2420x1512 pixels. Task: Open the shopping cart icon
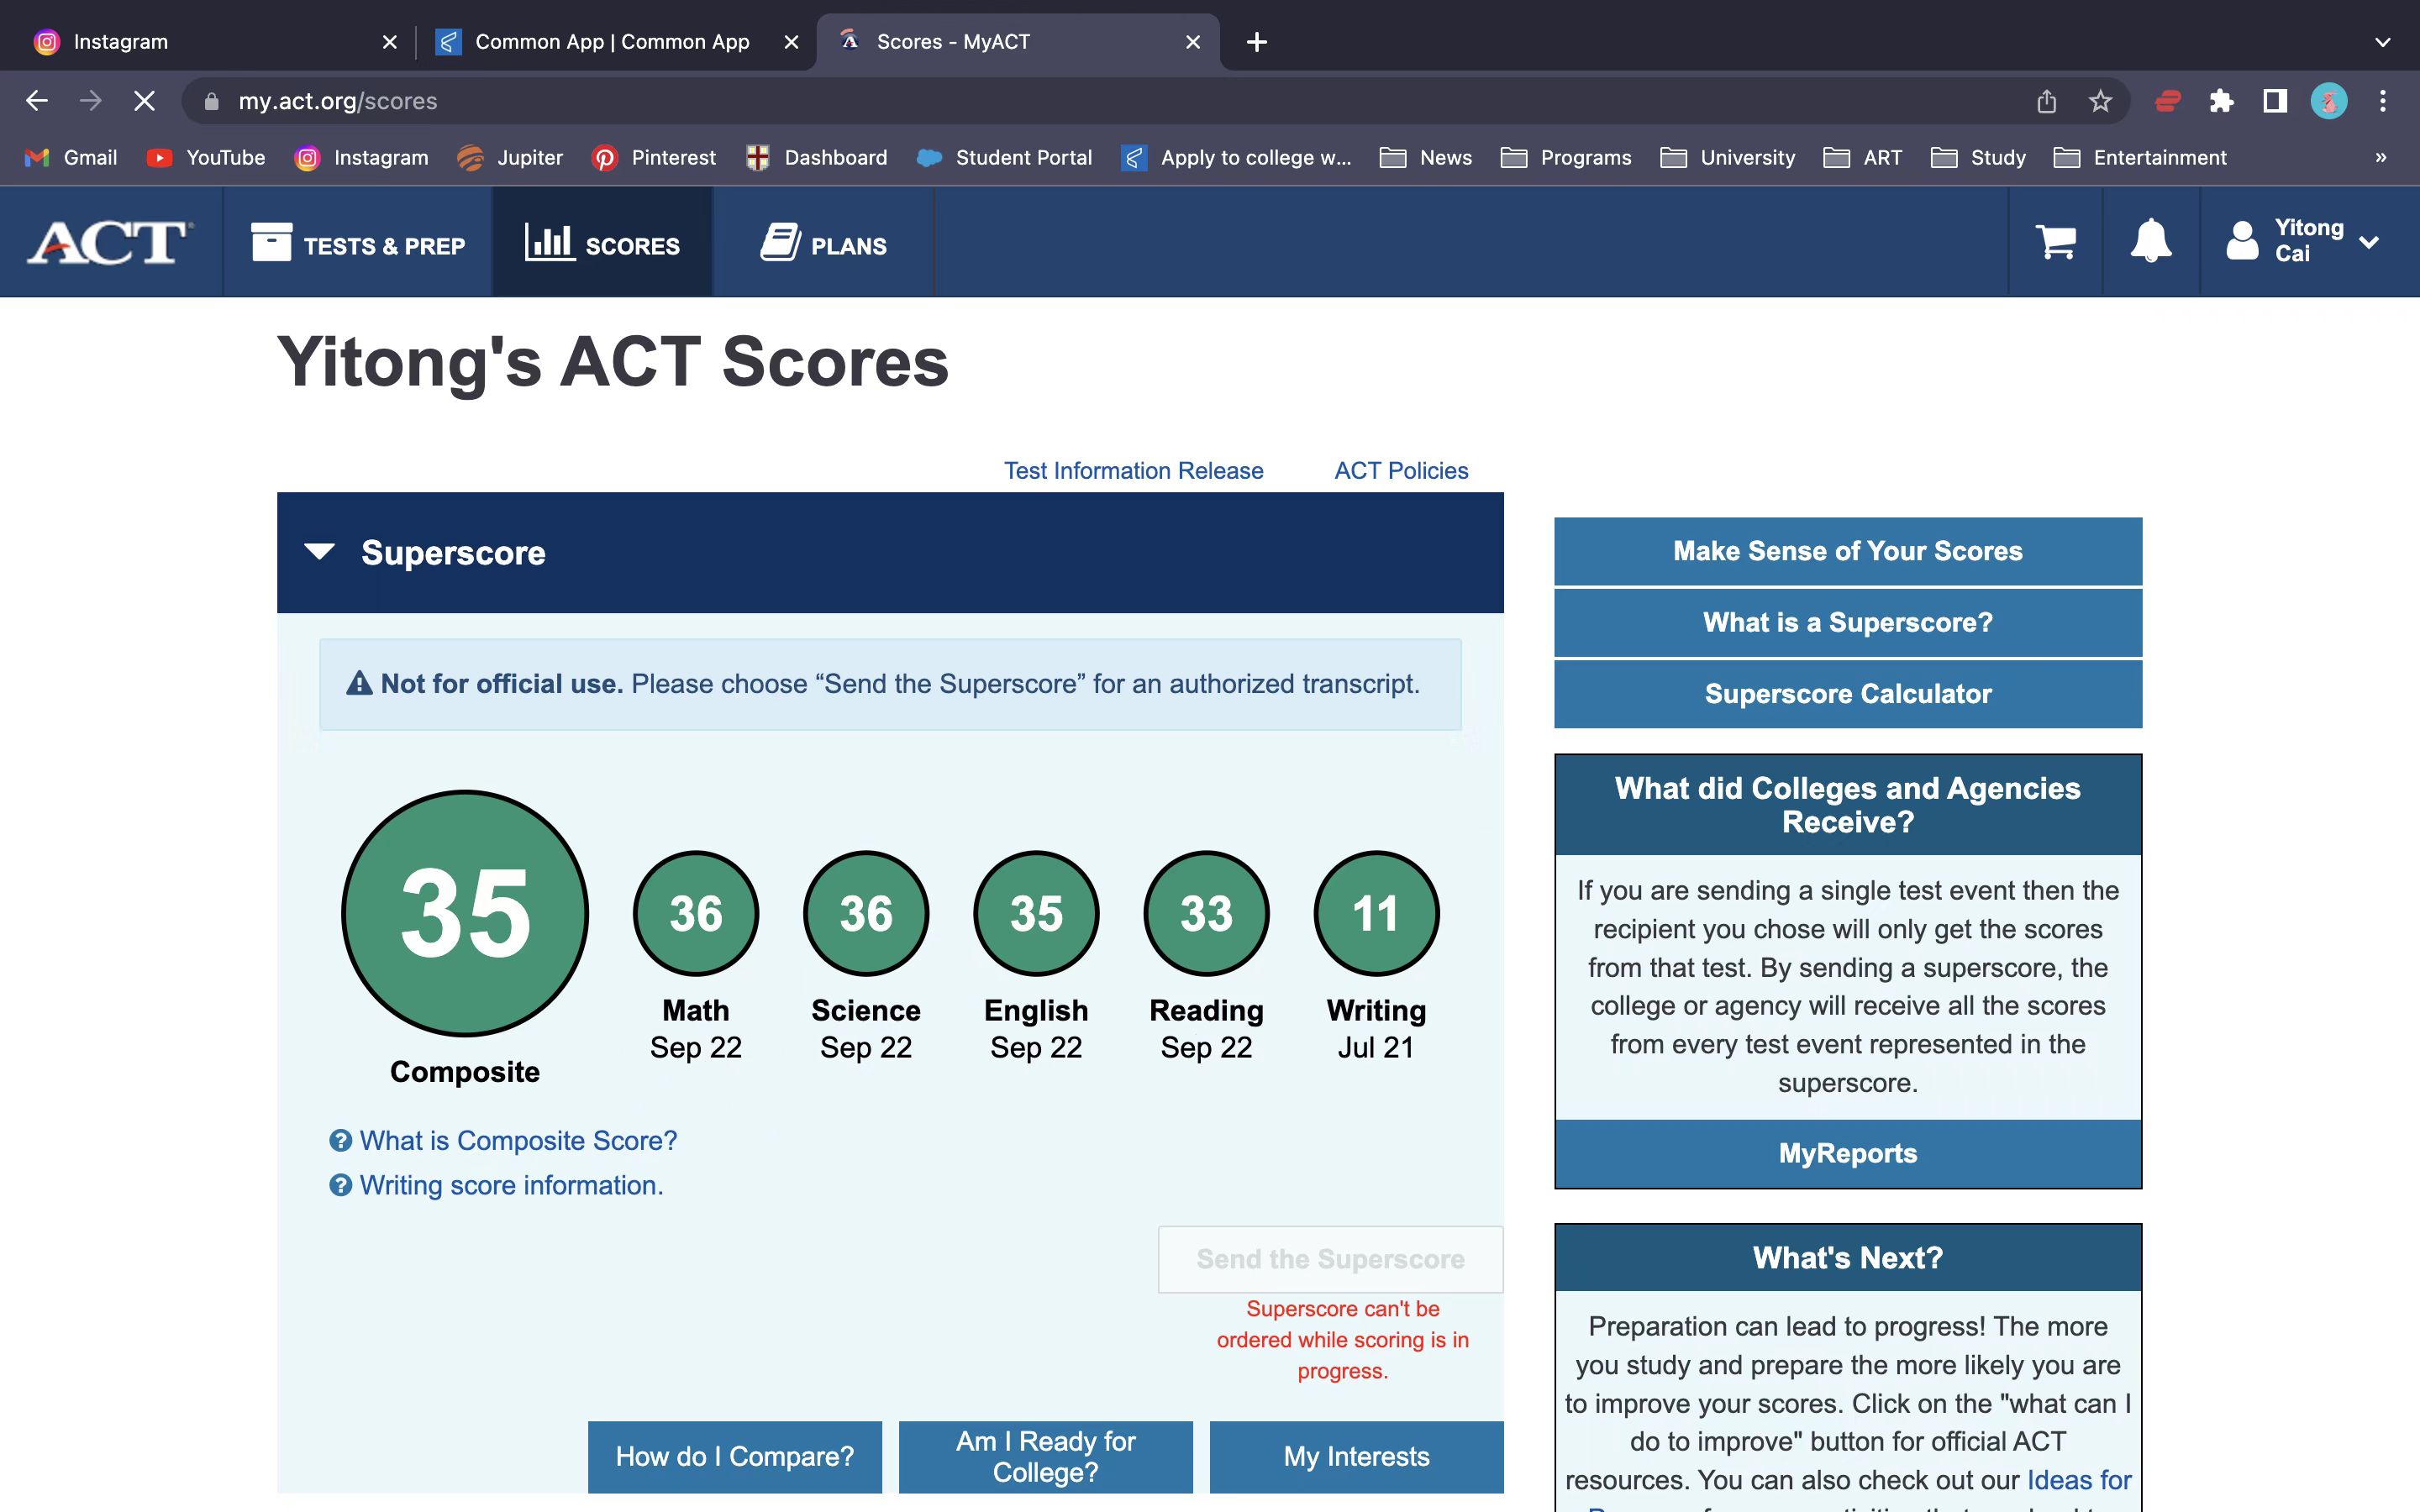click(2055, 242)
